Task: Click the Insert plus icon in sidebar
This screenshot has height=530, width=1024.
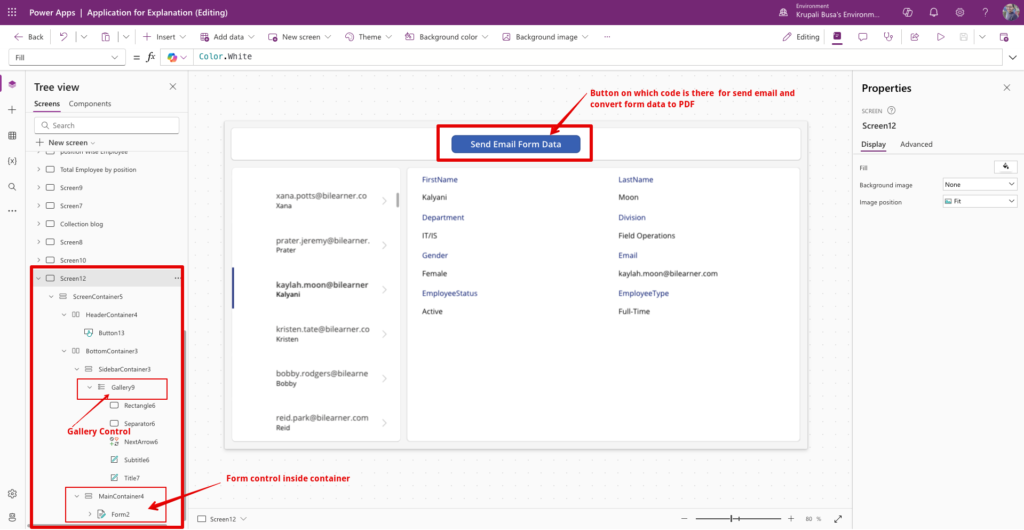Action: (x=12, y=110)
